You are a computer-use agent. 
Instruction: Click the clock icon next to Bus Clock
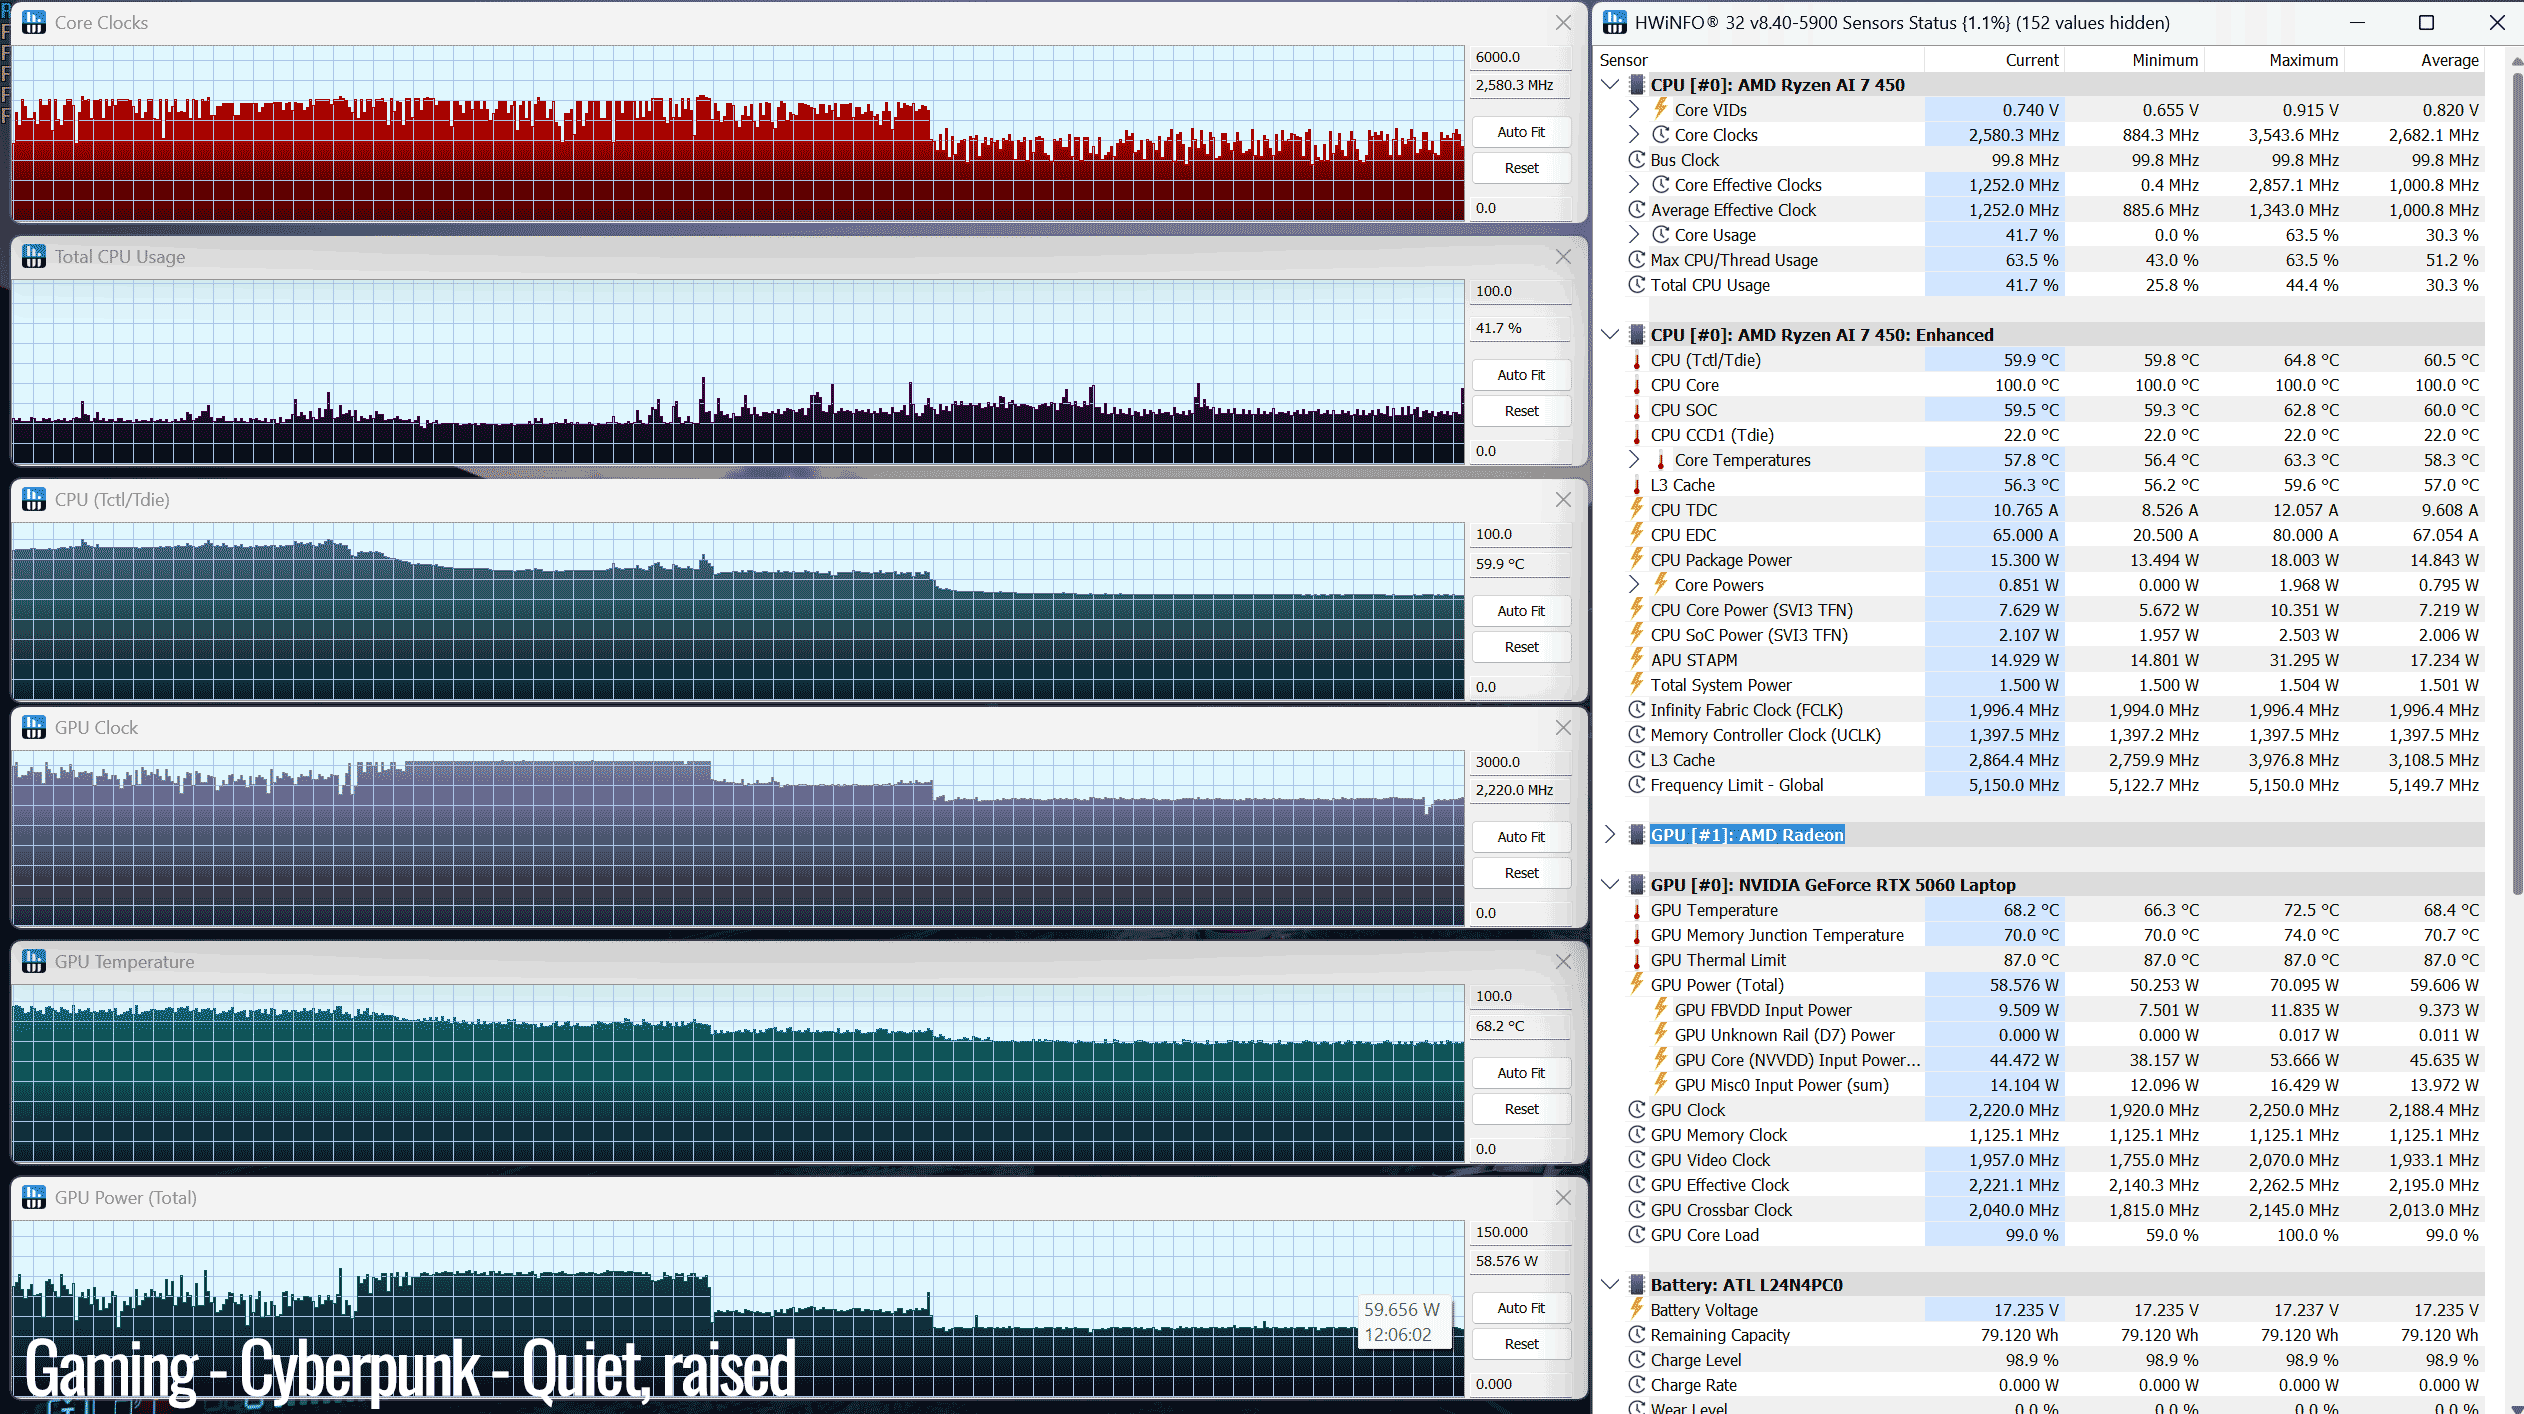(x=1637, y=160)
